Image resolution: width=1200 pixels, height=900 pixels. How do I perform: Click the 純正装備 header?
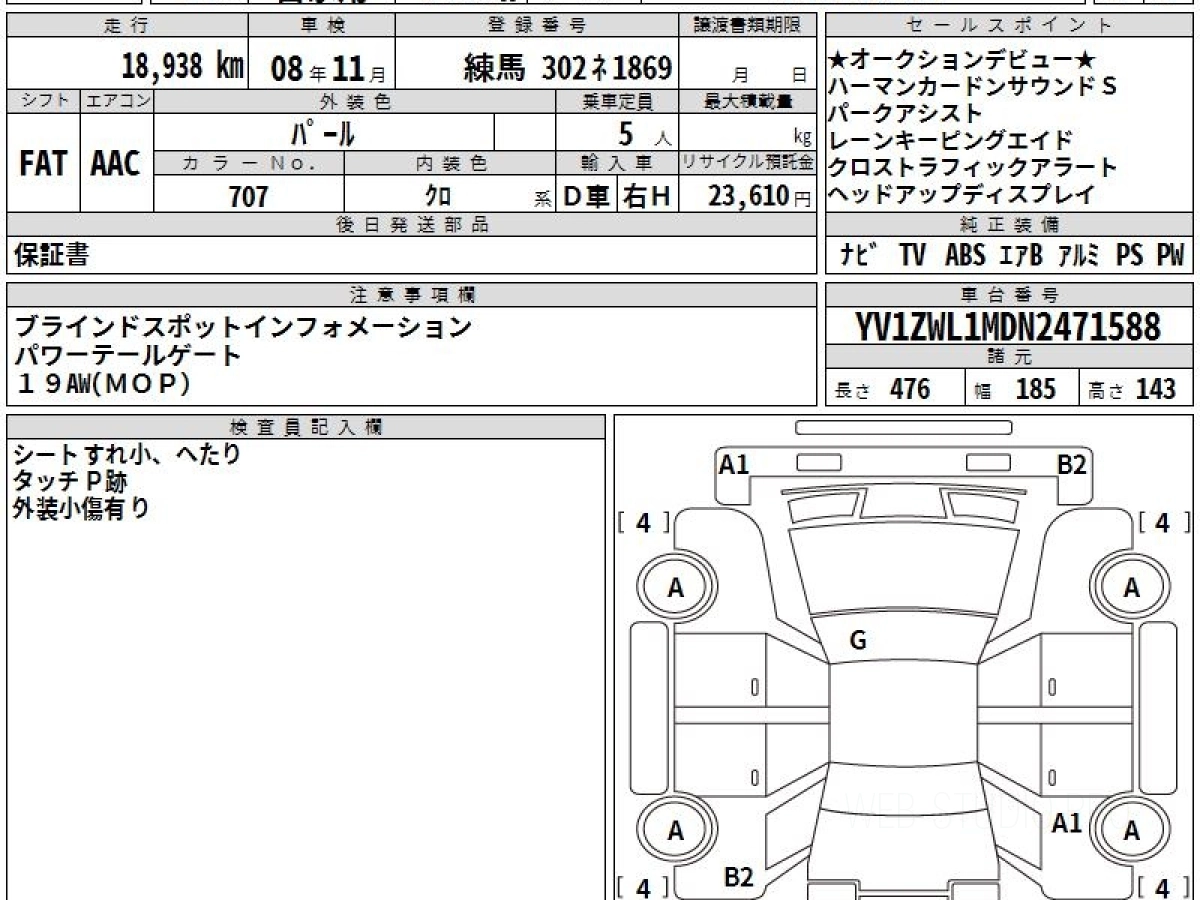[1009, 225]
